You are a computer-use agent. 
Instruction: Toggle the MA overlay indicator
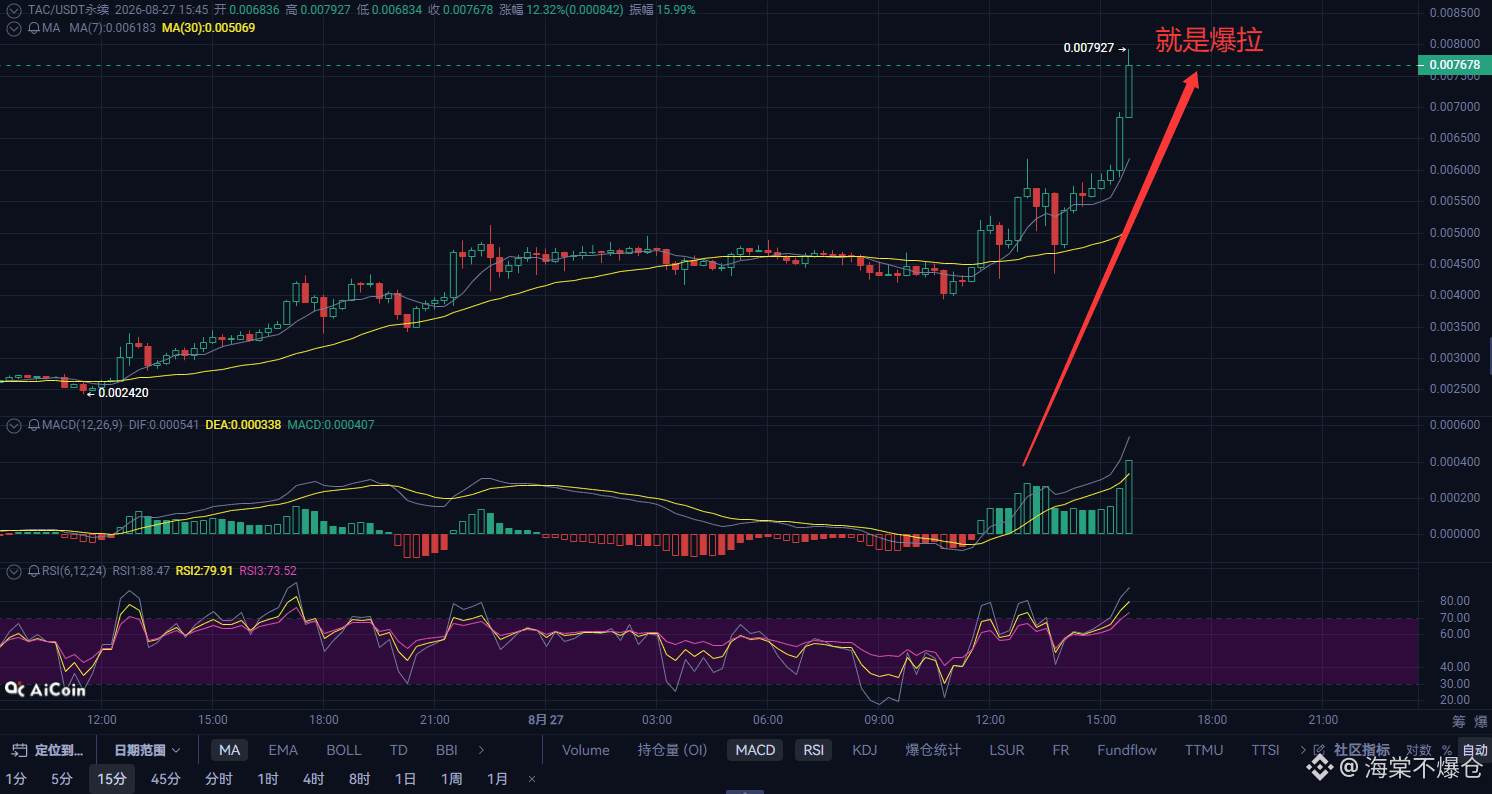pos(230,750)
